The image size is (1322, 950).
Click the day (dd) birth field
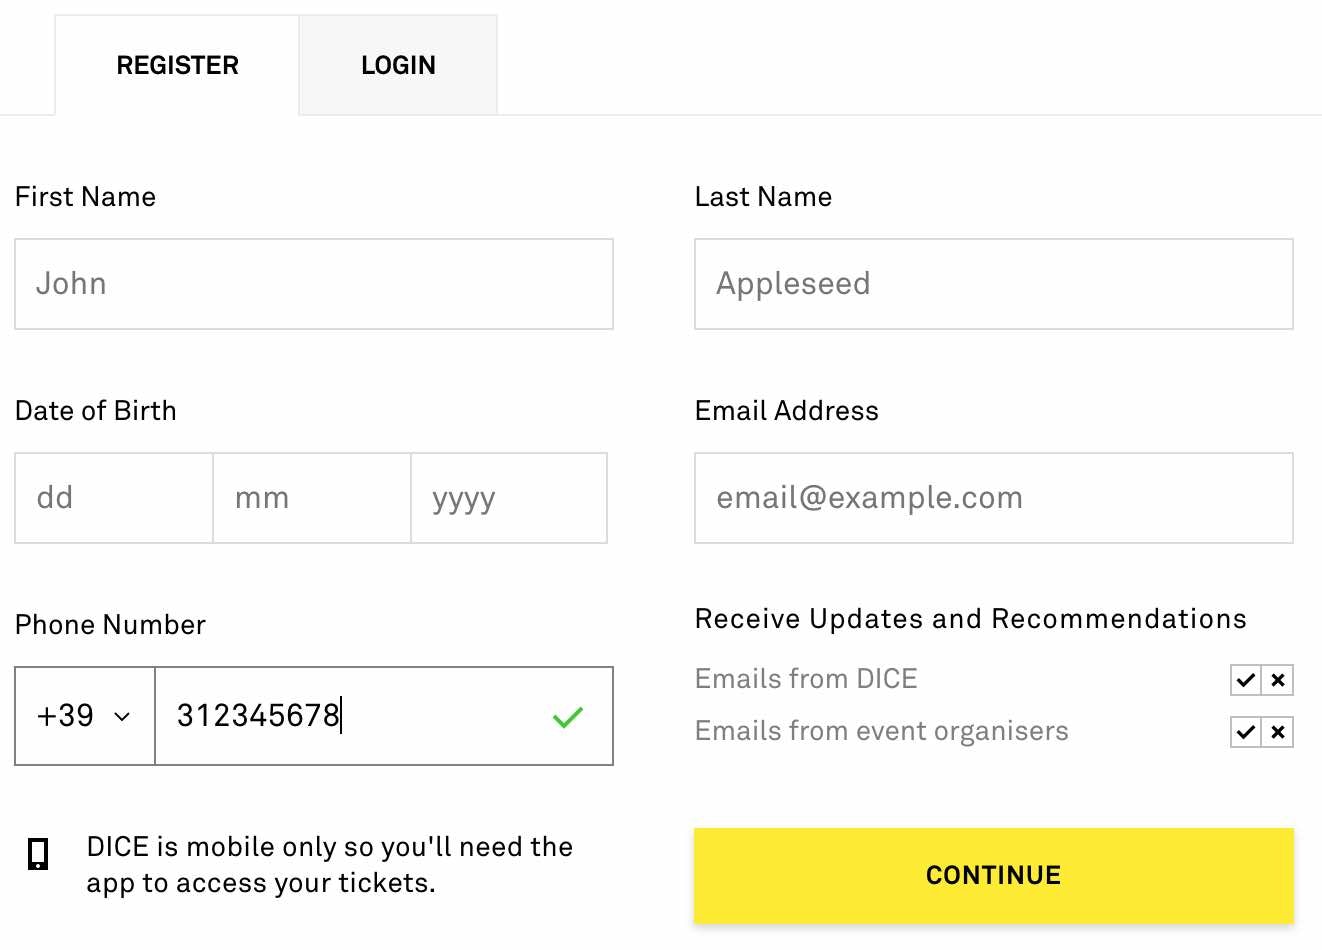(113, 498)
